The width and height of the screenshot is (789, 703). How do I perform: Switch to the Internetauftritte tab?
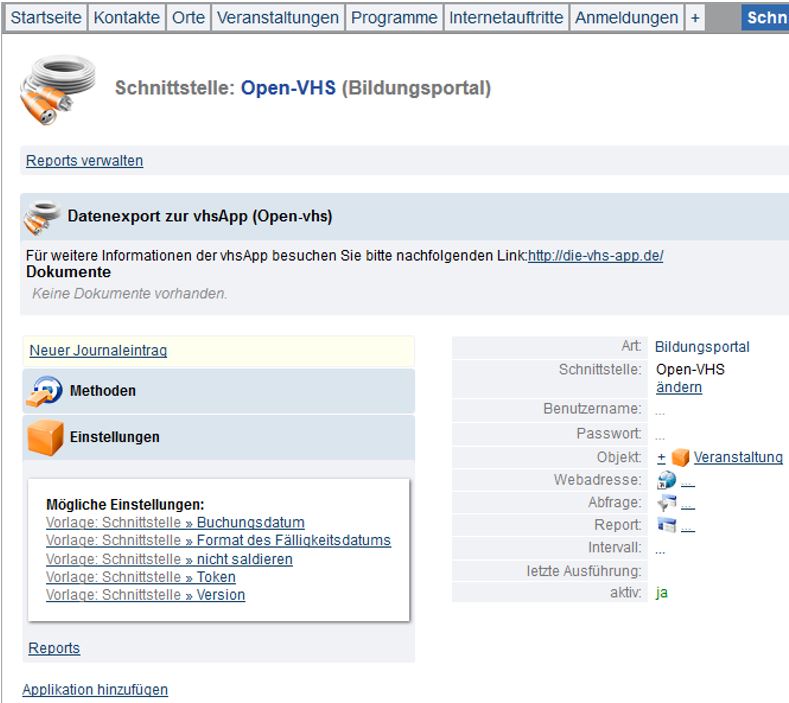506,18
